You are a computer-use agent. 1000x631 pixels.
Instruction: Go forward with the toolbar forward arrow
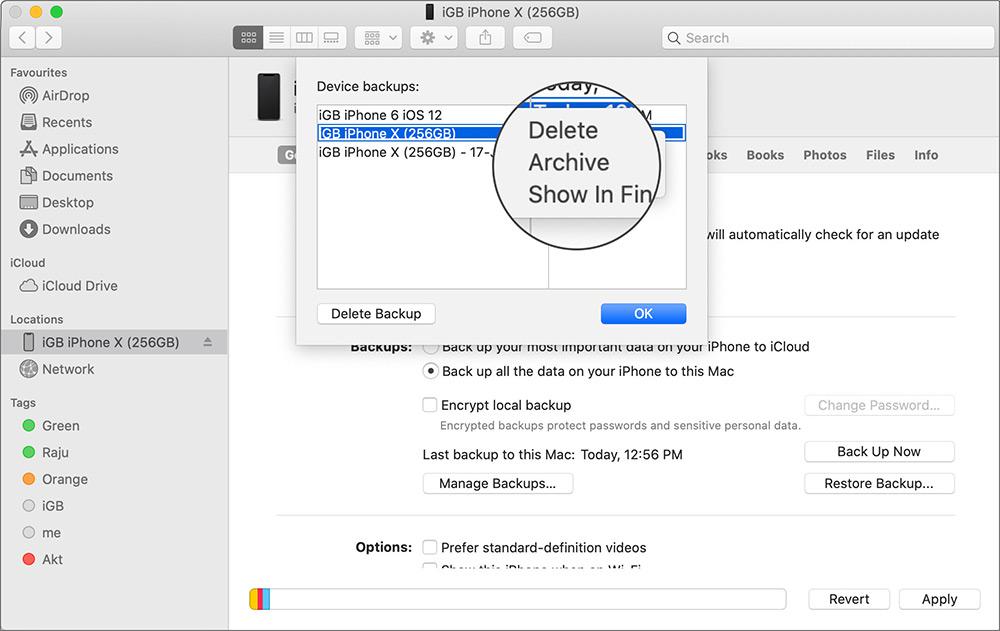tap(49, 38)
